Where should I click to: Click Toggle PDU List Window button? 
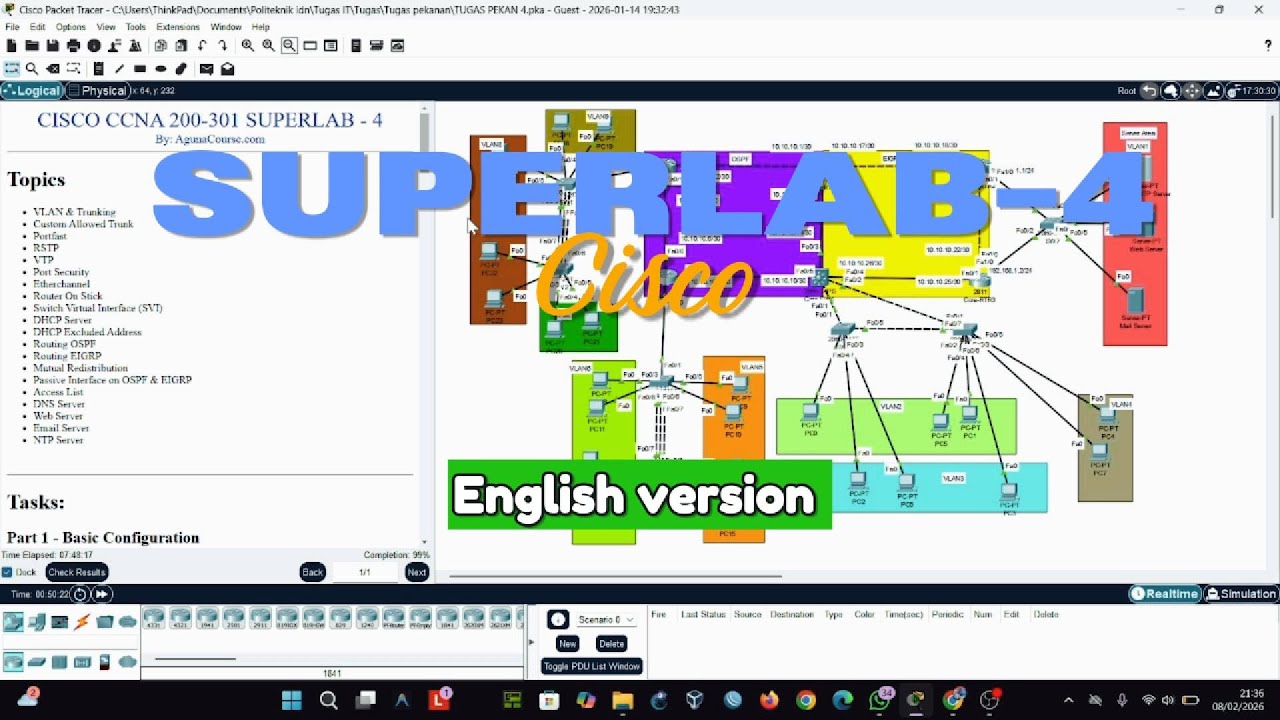point(592,666)
